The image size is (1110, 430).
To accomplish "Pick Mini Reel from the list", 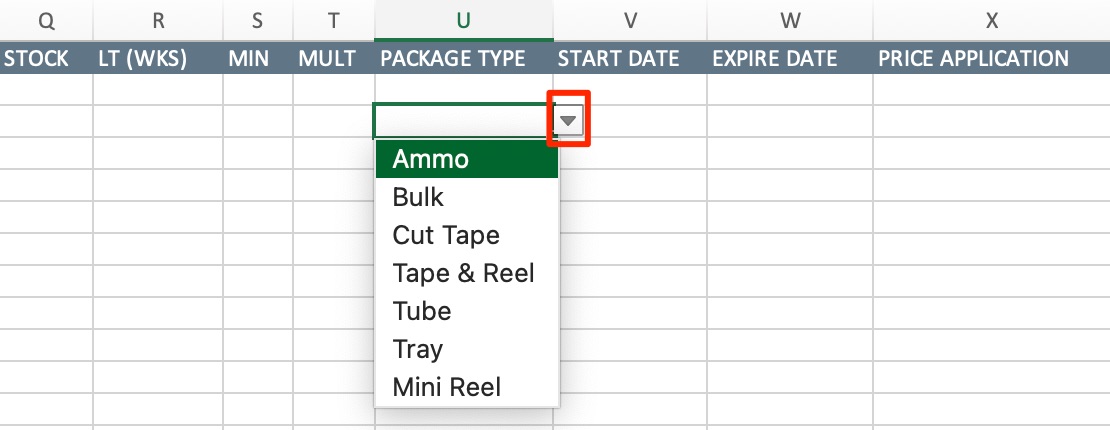I will [x=466, y=387].
